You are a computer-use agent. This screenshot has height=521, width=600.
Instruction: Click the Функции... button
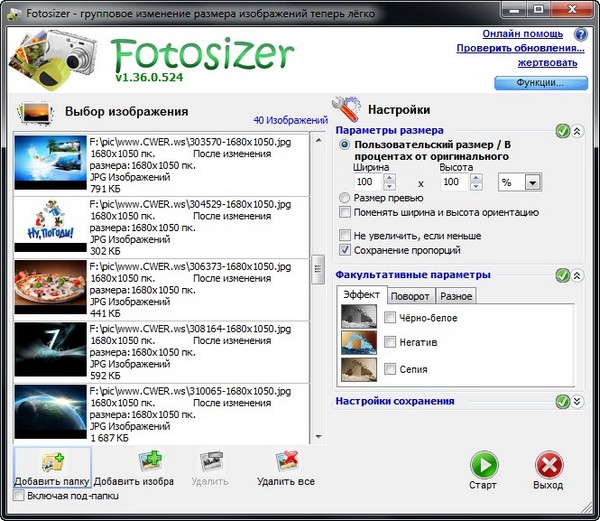point(539,82)
